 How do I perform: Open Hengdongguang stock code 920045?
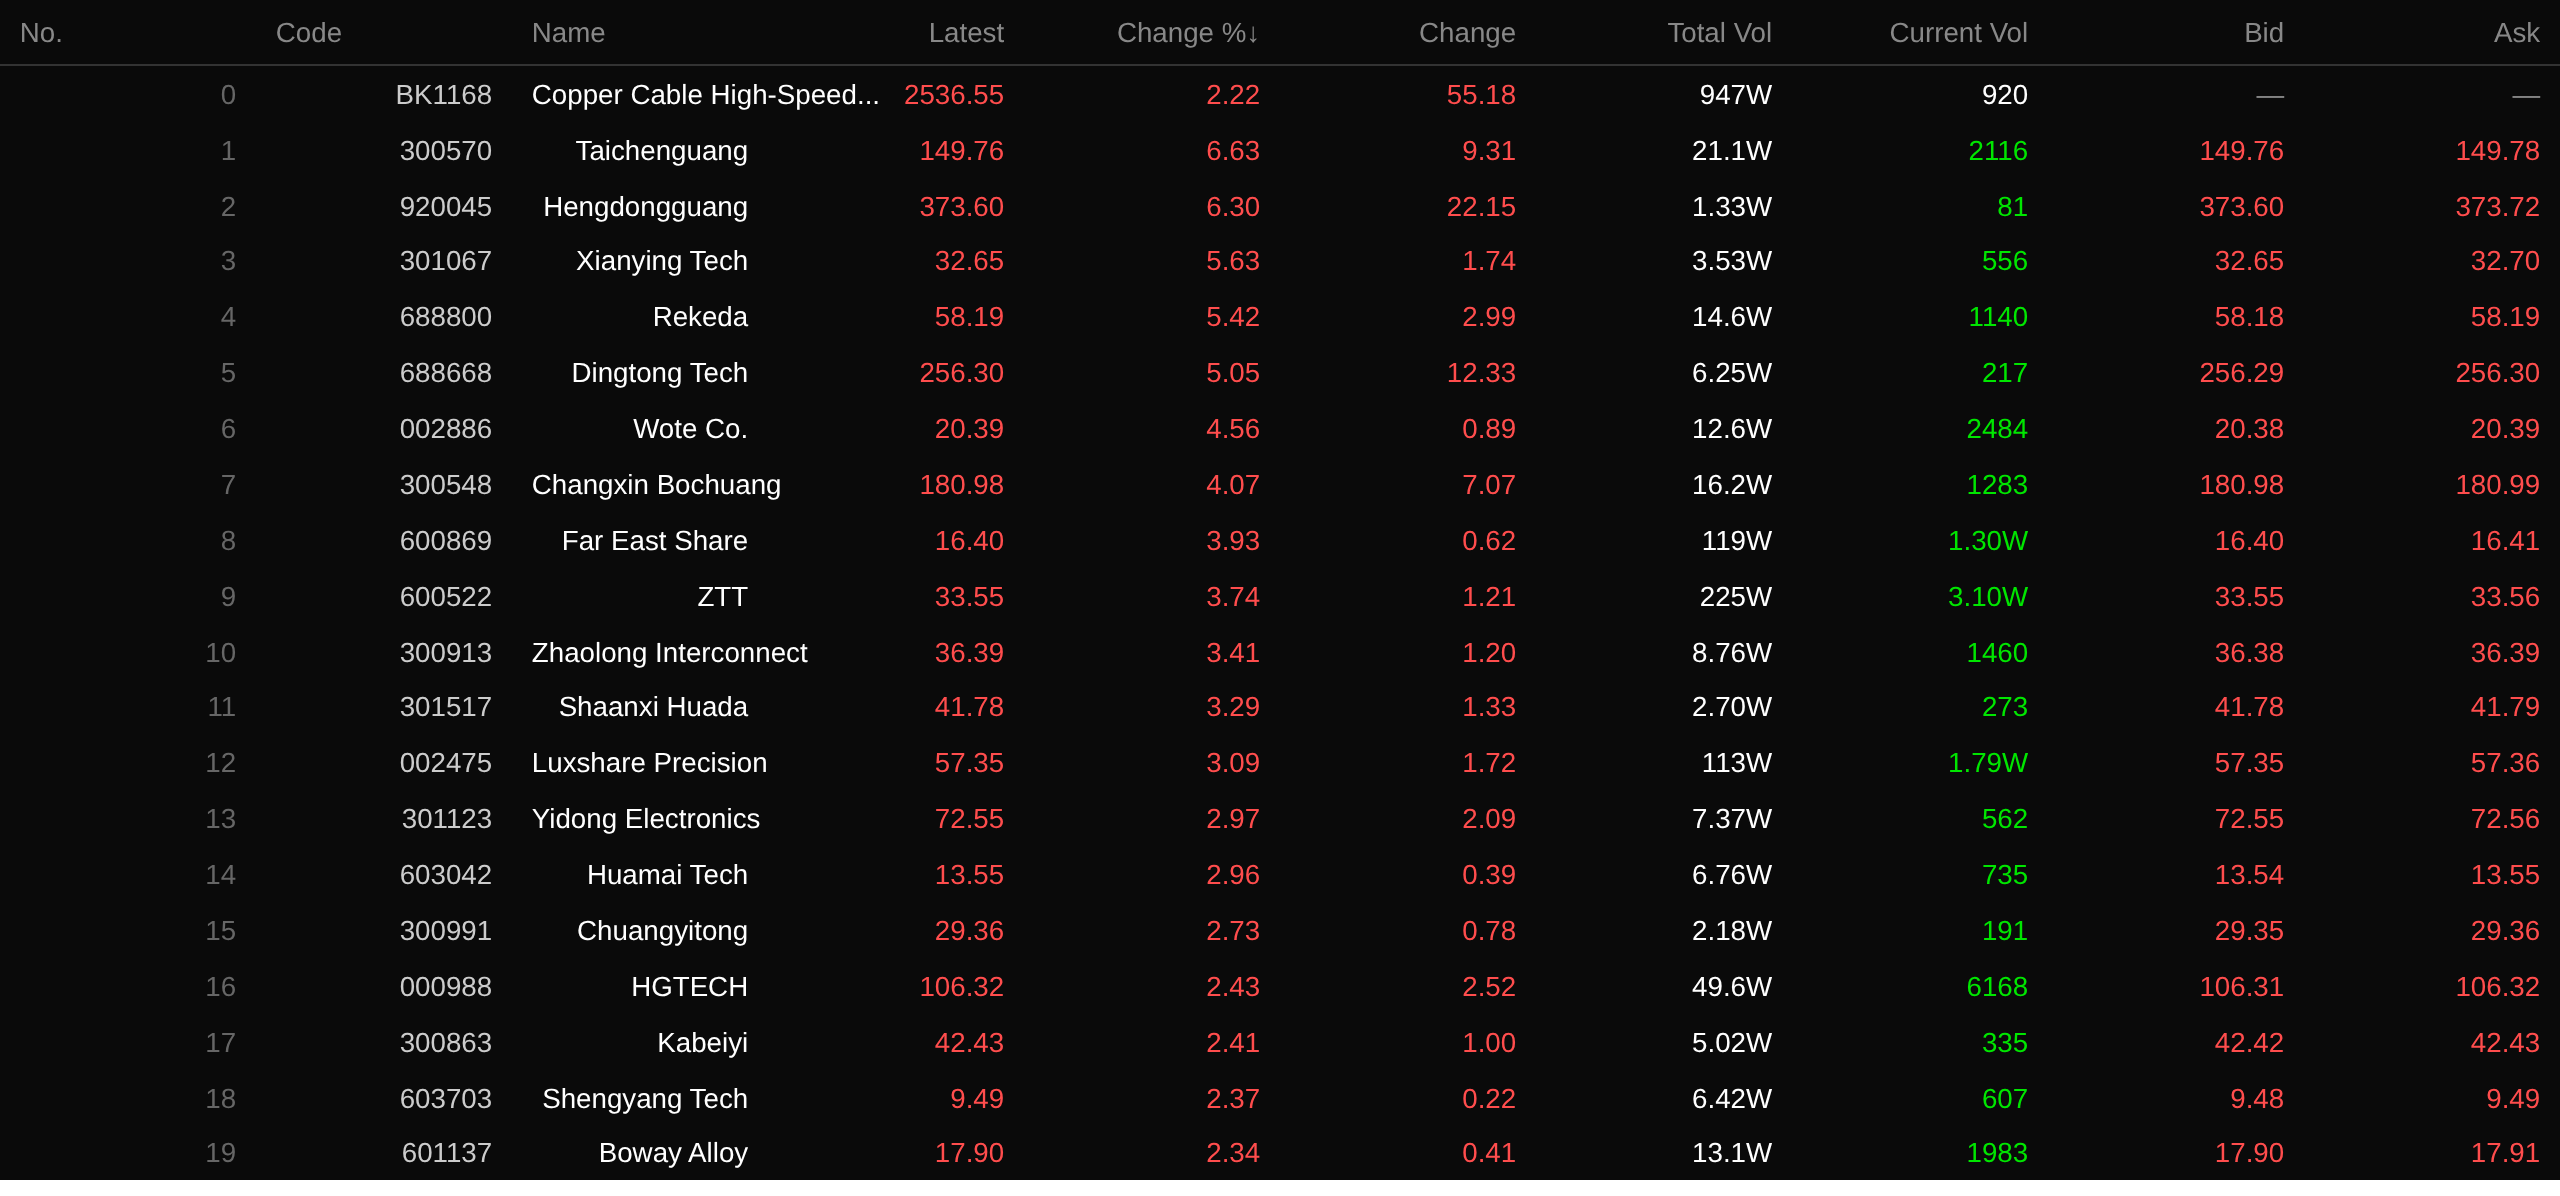click(x=445, y=207)
